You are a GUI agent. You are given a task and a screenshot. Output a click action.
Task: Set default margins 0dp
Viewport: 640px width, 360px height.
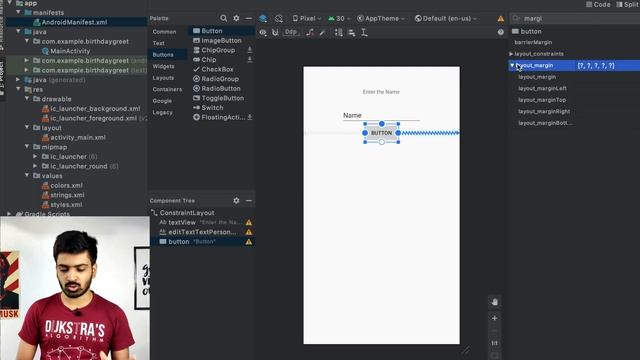coord(291,32)
